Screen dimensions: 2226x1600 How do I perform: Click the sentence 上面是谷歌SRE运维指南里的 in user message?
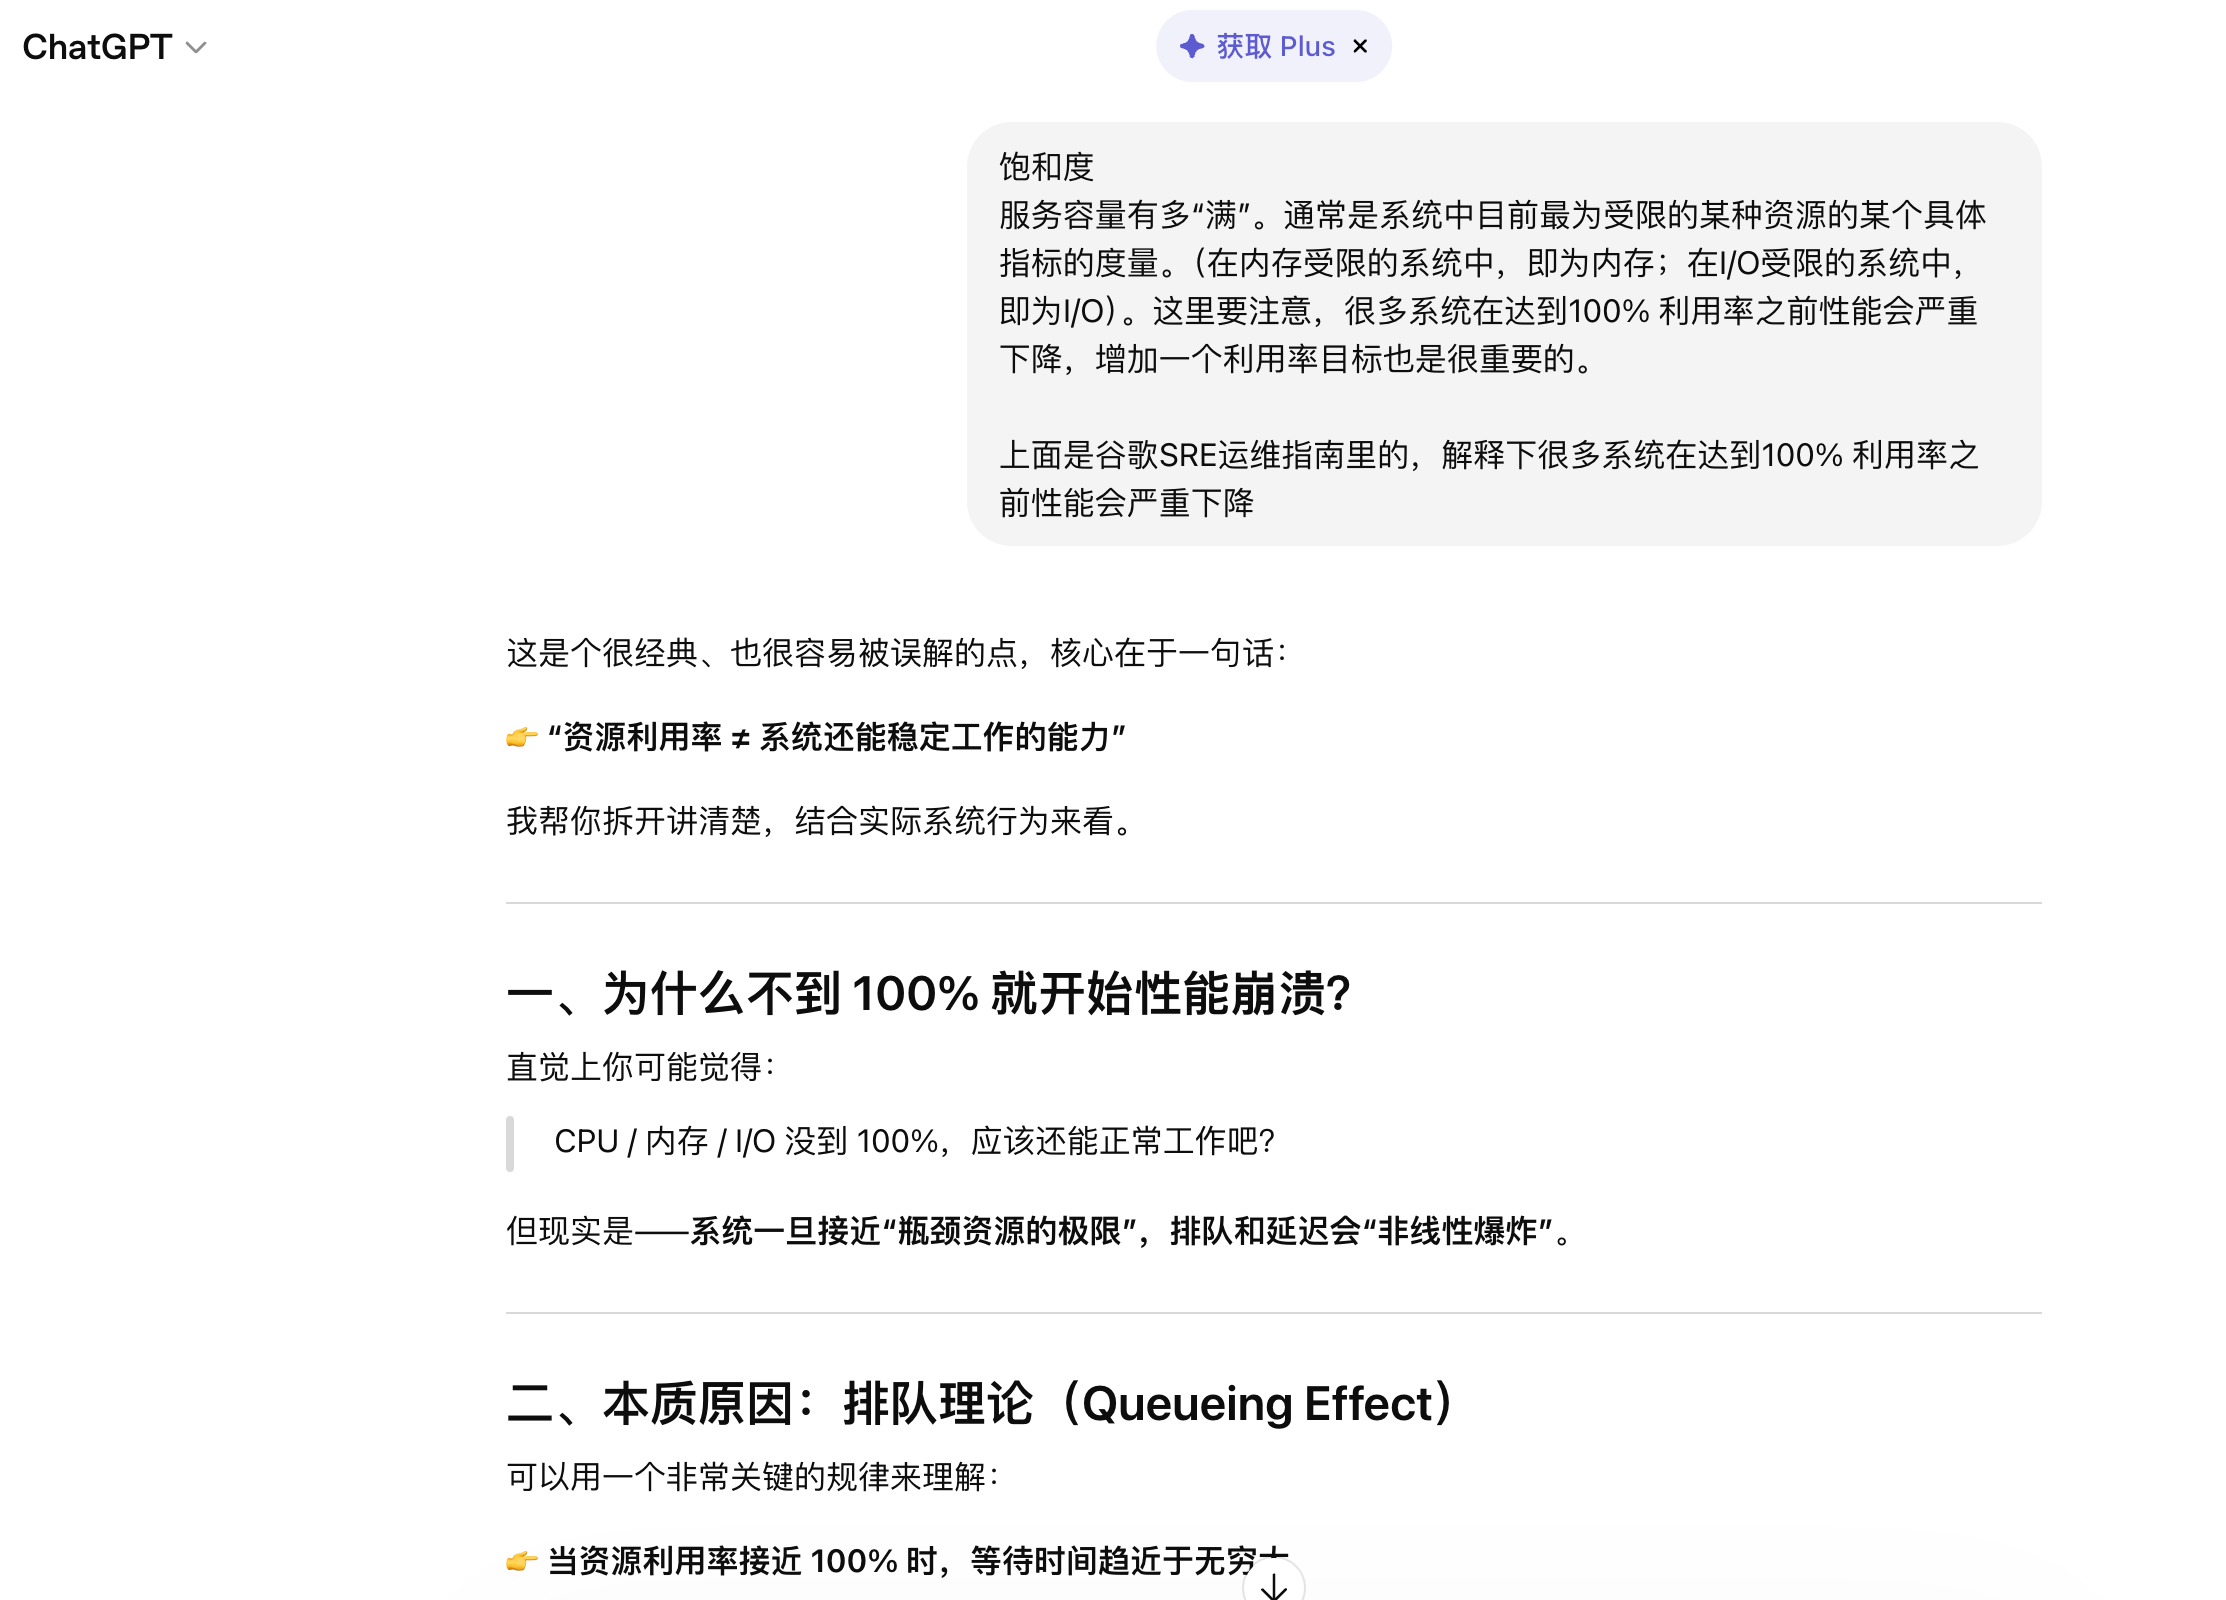[1204, 456]
